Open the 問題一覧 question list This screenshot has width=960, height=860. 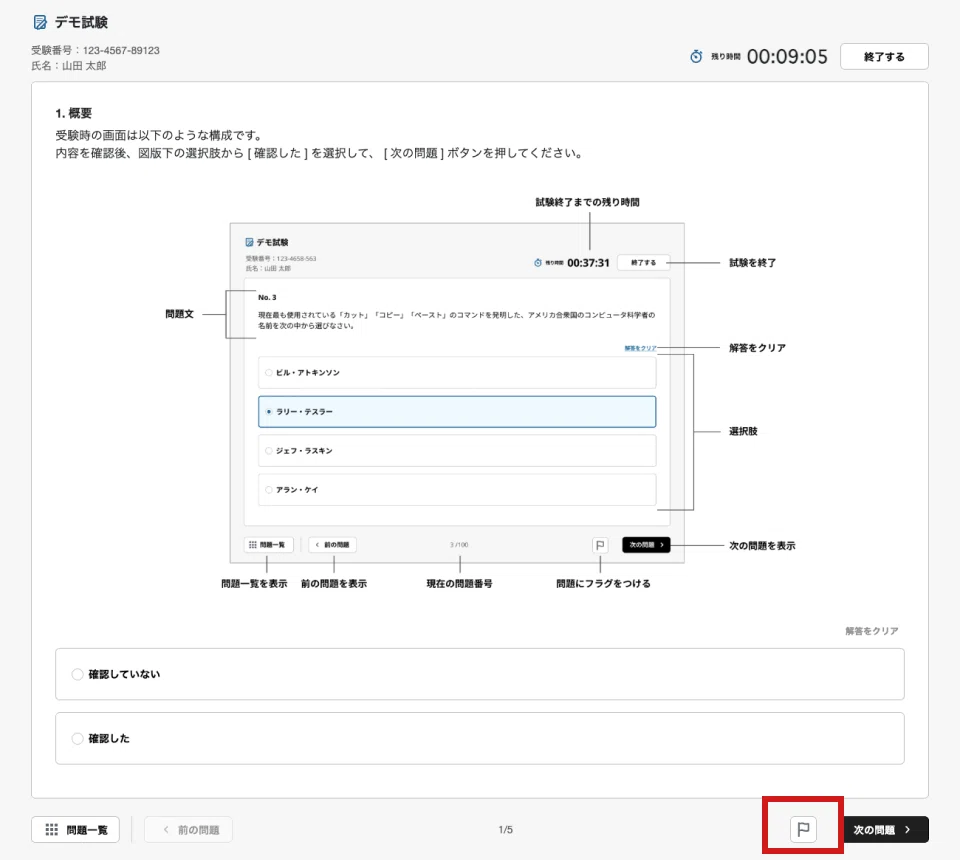click(x=75, y=829)
